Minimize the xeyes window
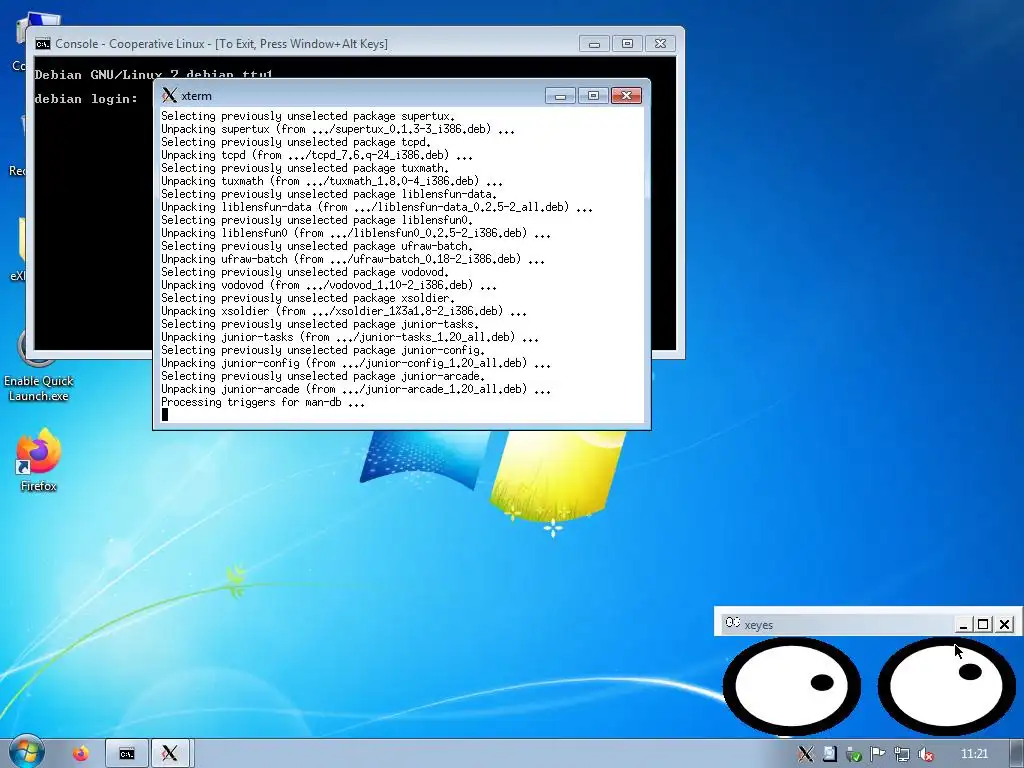This screenshot has width=1024, height=768. [x=963, y=624]
